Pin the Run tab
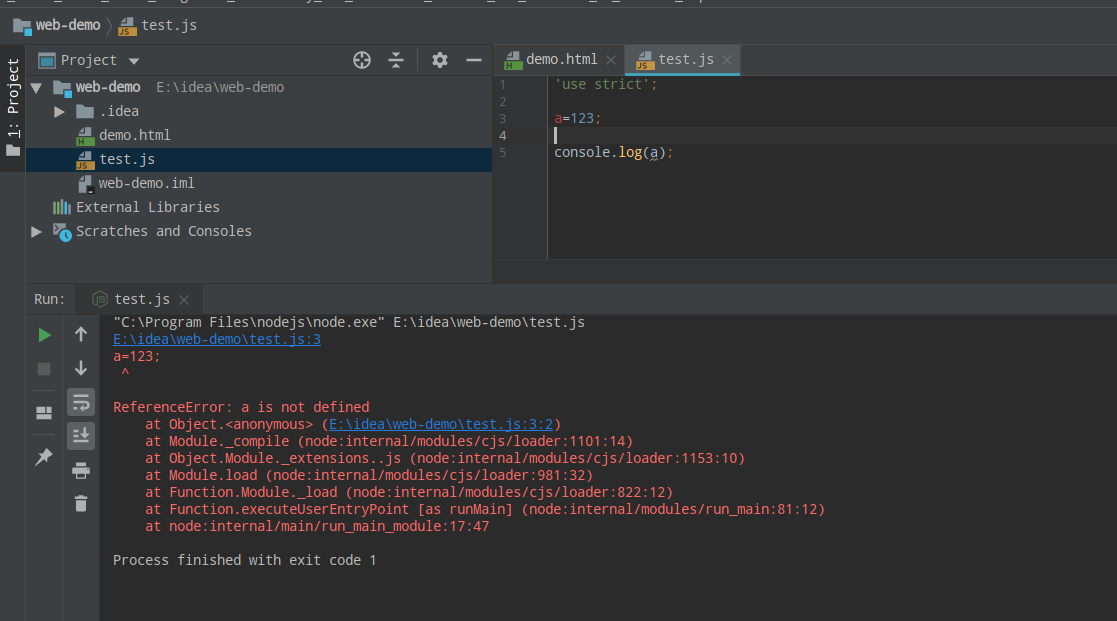Image resolution: width=1117 pixels, height=621 pixels. coord(44,456)
